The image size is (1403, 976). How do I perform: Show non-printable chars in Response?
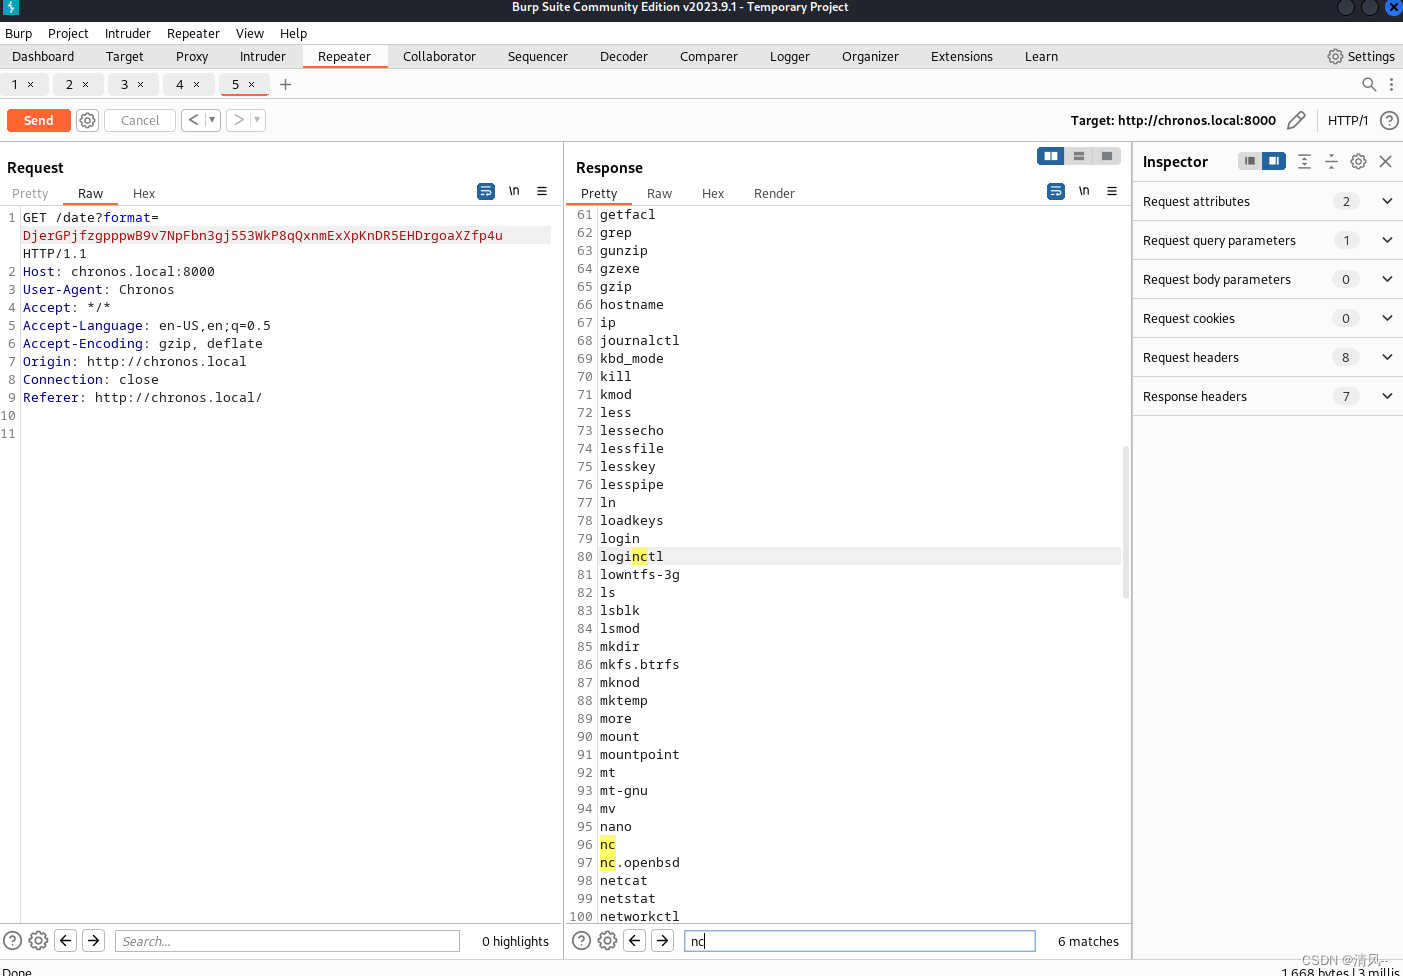click(1084, 191)
